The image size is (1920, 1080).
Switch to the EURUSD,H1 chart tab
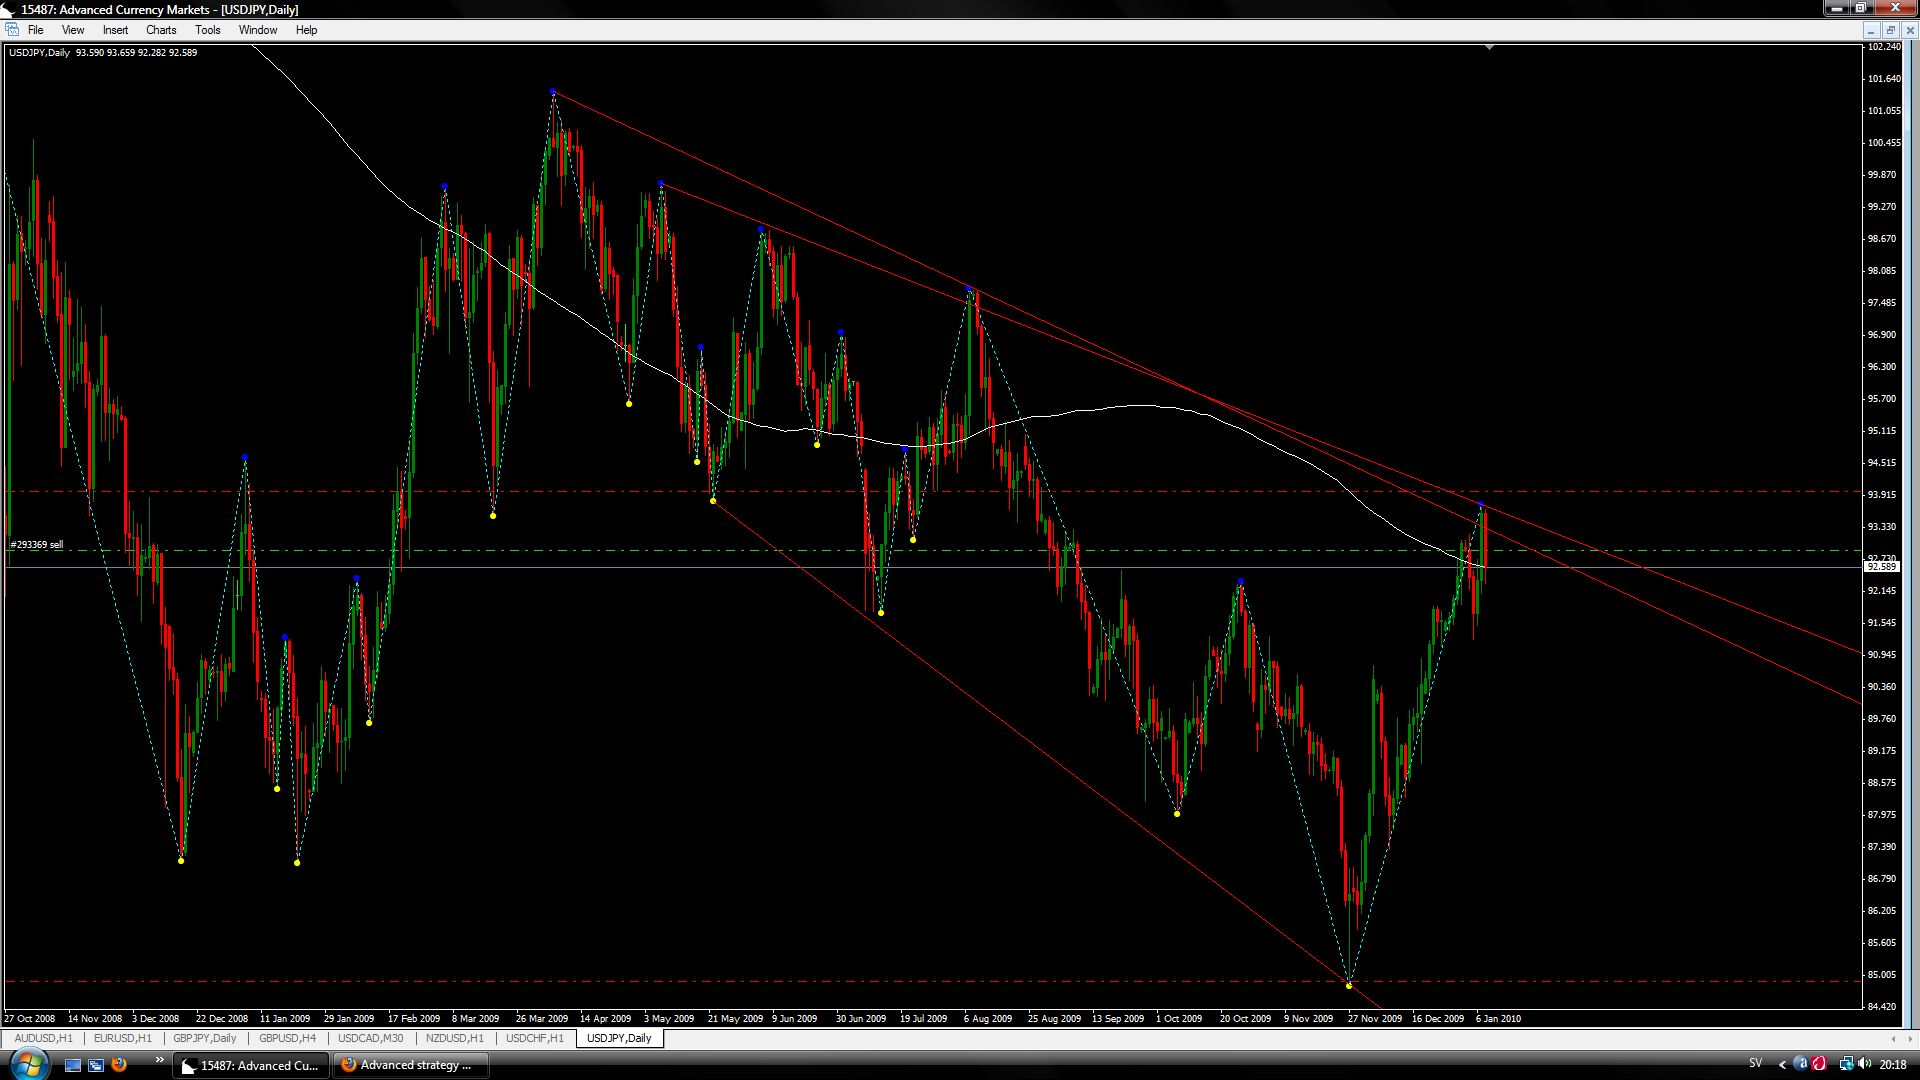tap(123, 1038)
